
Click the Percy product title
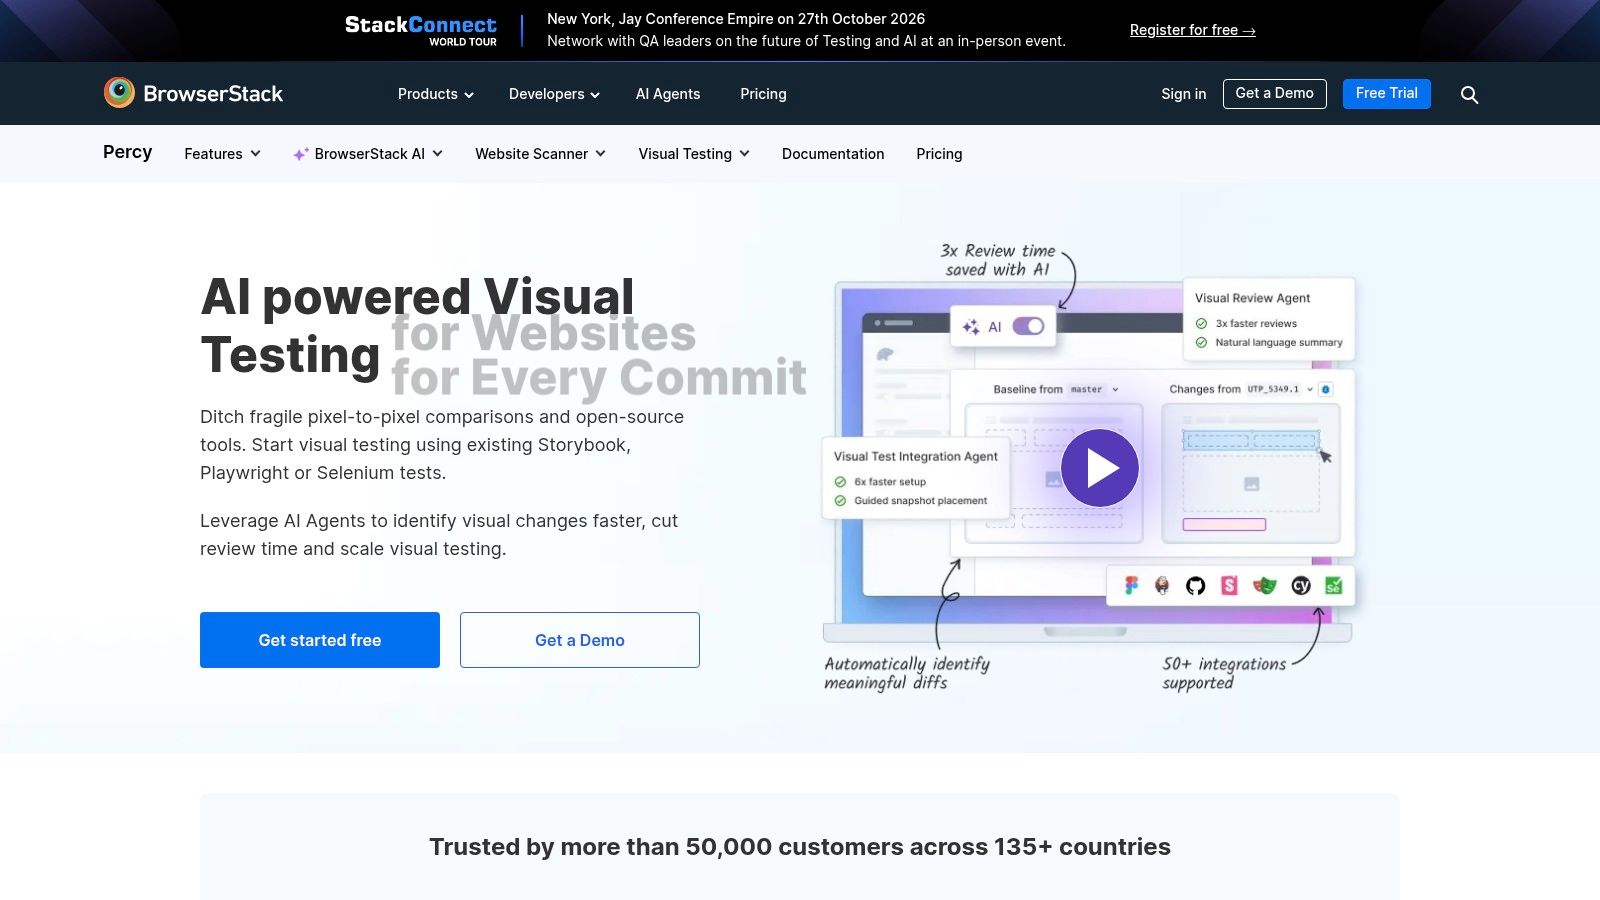[x=128, y=152]
